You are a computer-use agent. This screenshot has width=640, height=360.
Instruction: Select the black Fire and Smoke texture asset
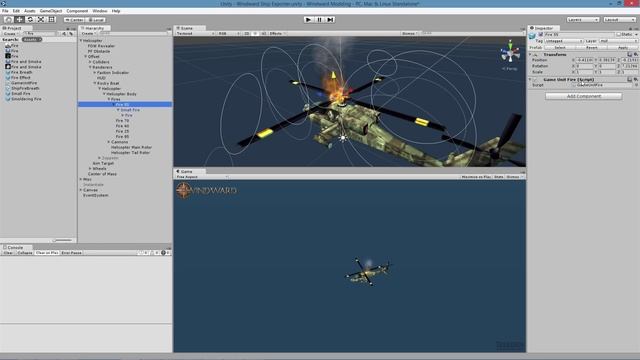[26, 67]
